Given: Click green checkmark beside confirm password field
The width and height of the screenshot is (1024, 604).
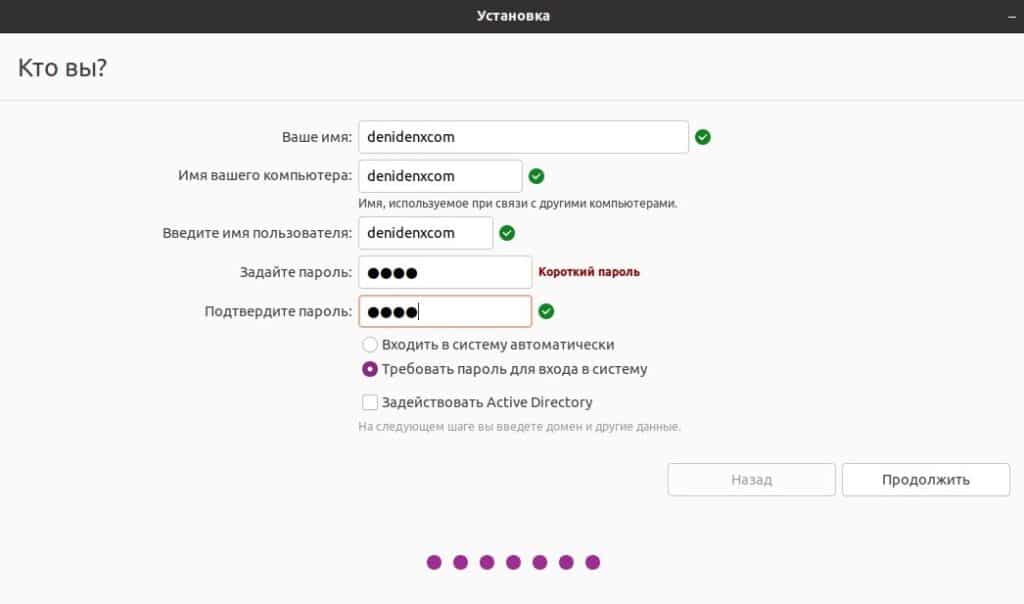Looking at the screenshot, I should click(546, 311).
